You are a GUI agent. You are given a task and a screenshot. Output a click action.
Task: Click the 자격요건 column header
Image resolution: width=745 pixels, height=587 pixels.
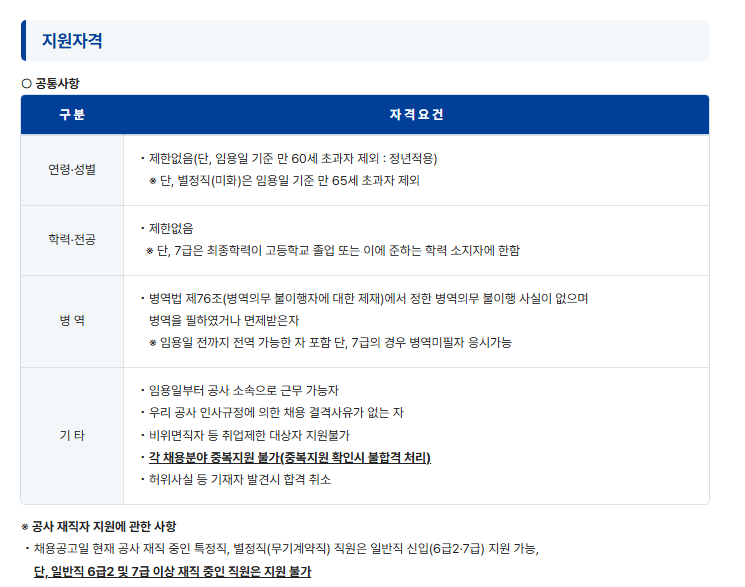pyautogui.click(x=416, y=115)
